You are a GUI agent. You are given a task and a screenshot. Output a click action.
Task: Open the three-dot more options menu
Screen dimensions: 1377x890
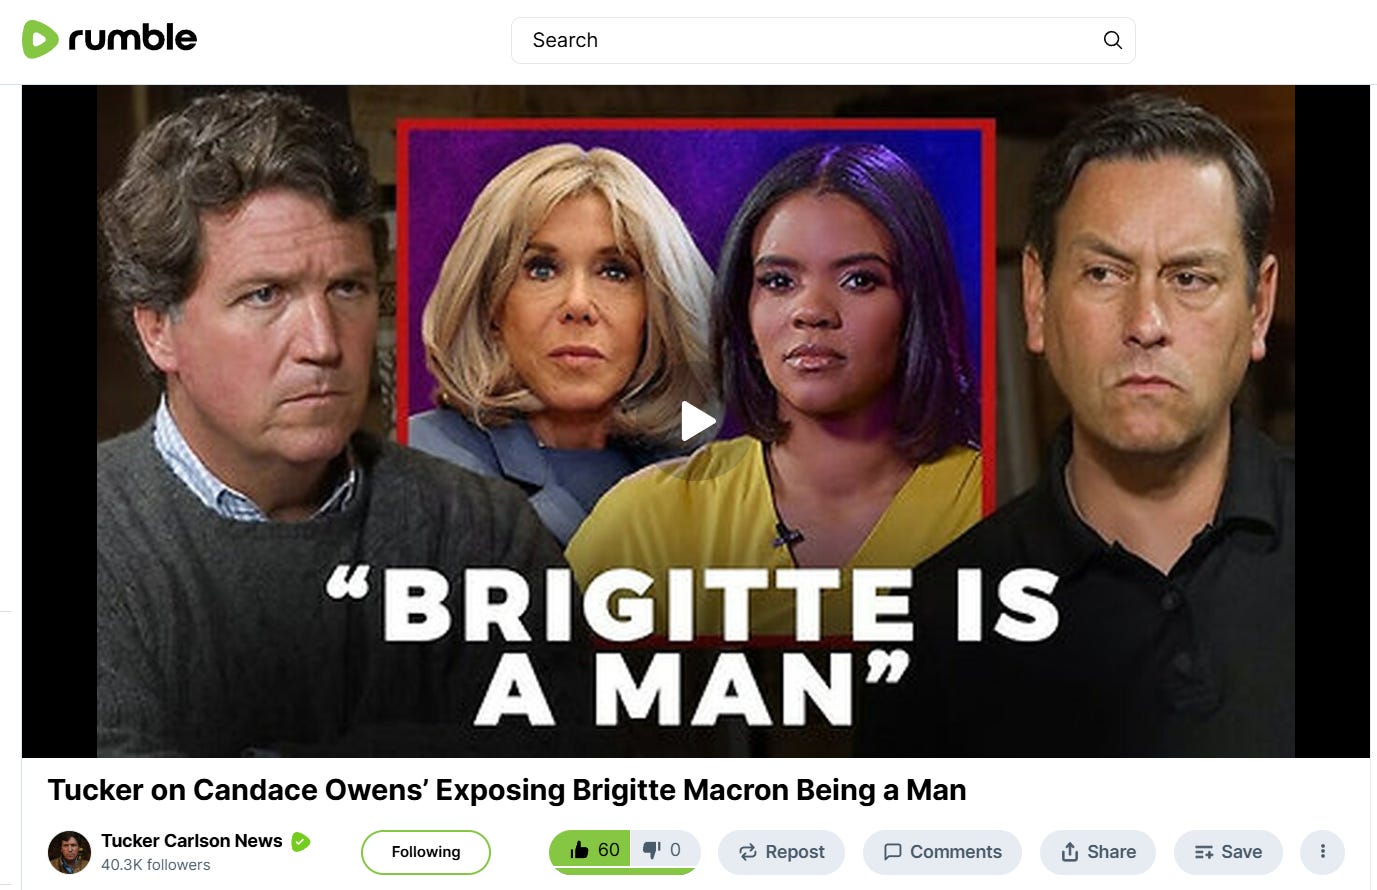point(1322,852)
